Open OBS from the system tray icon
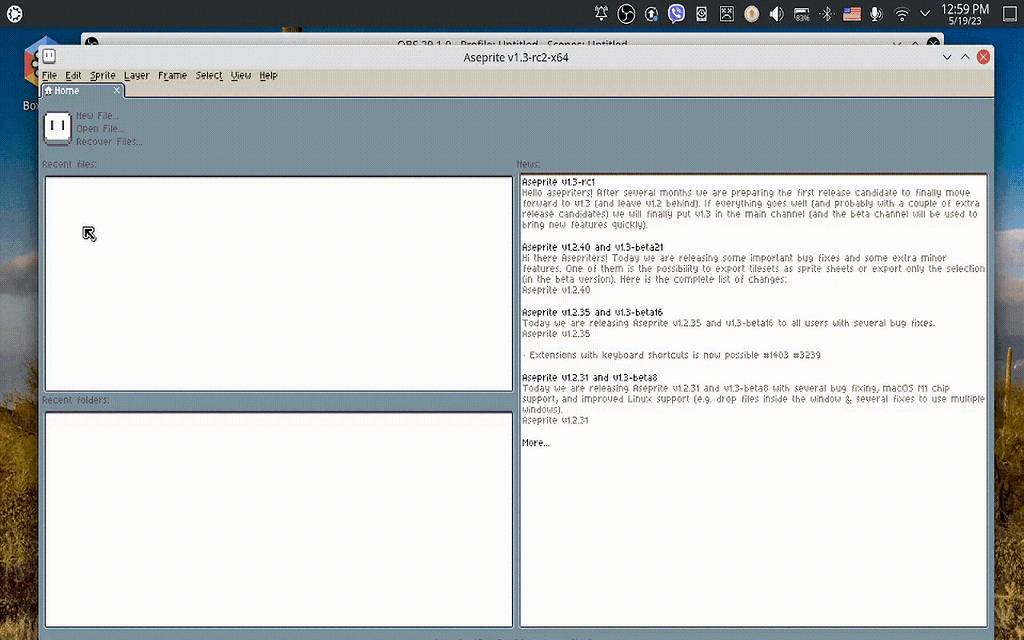This screenshot has width=1024, height=640. [x=627, y=13]
